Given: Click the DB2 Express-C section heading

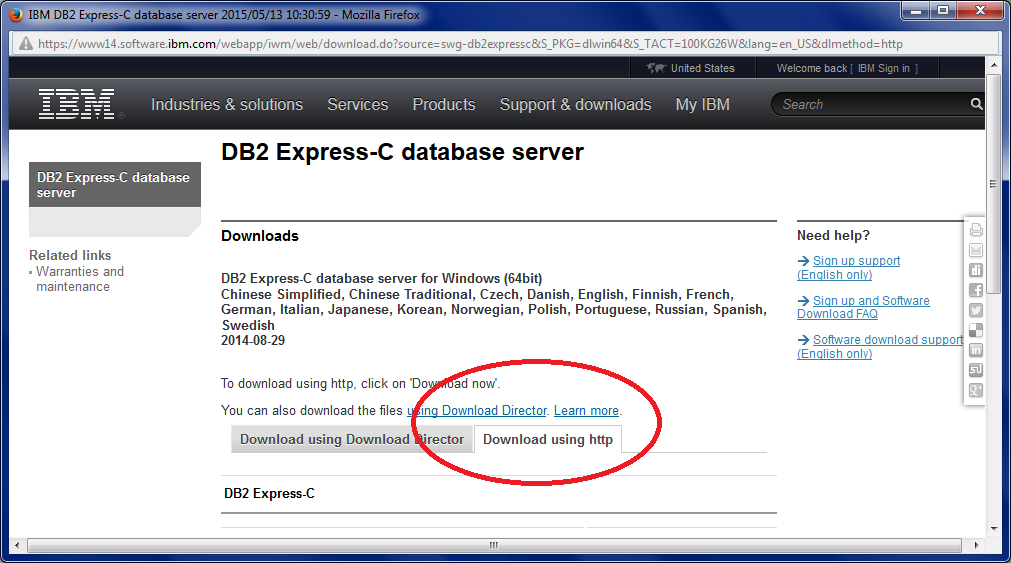Looking at the screenshot, I should click(270, 493).
